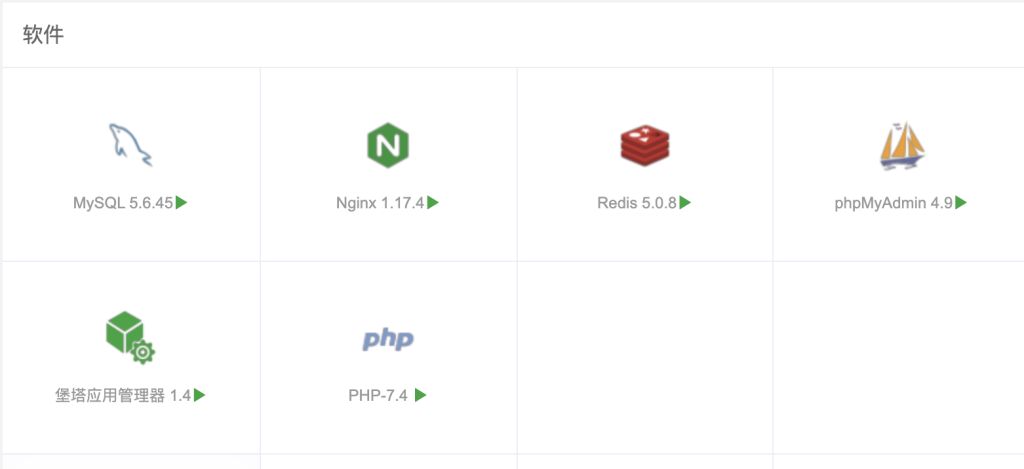Open the Redis 5.0.8 label
Screen dimensions: 1024x469
(637, 203)
